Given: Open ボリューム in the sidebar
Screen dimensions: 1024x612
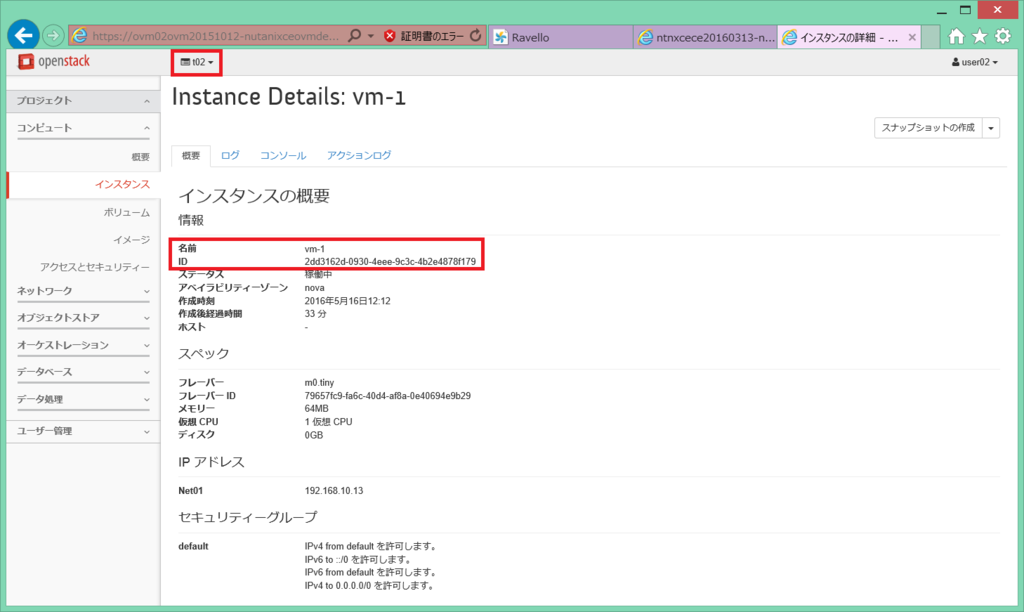Looking at the screenshot, I should tap(127, 212).
